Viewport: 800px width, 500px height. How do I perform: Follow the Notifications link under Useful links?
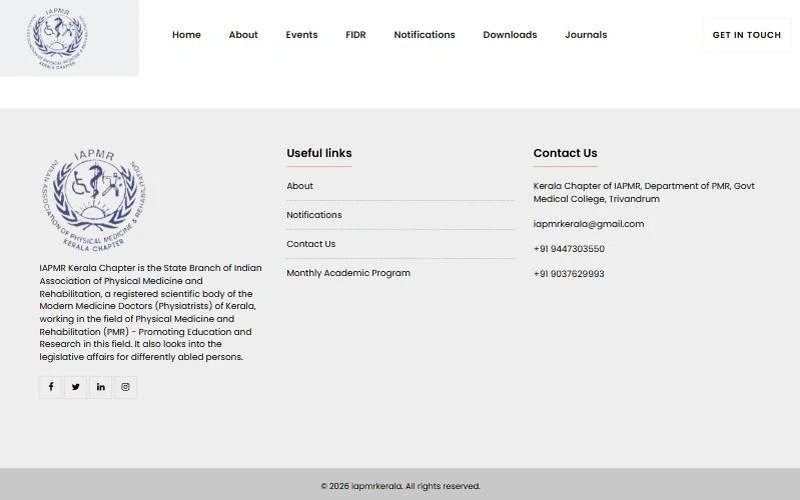coord(314,215)
